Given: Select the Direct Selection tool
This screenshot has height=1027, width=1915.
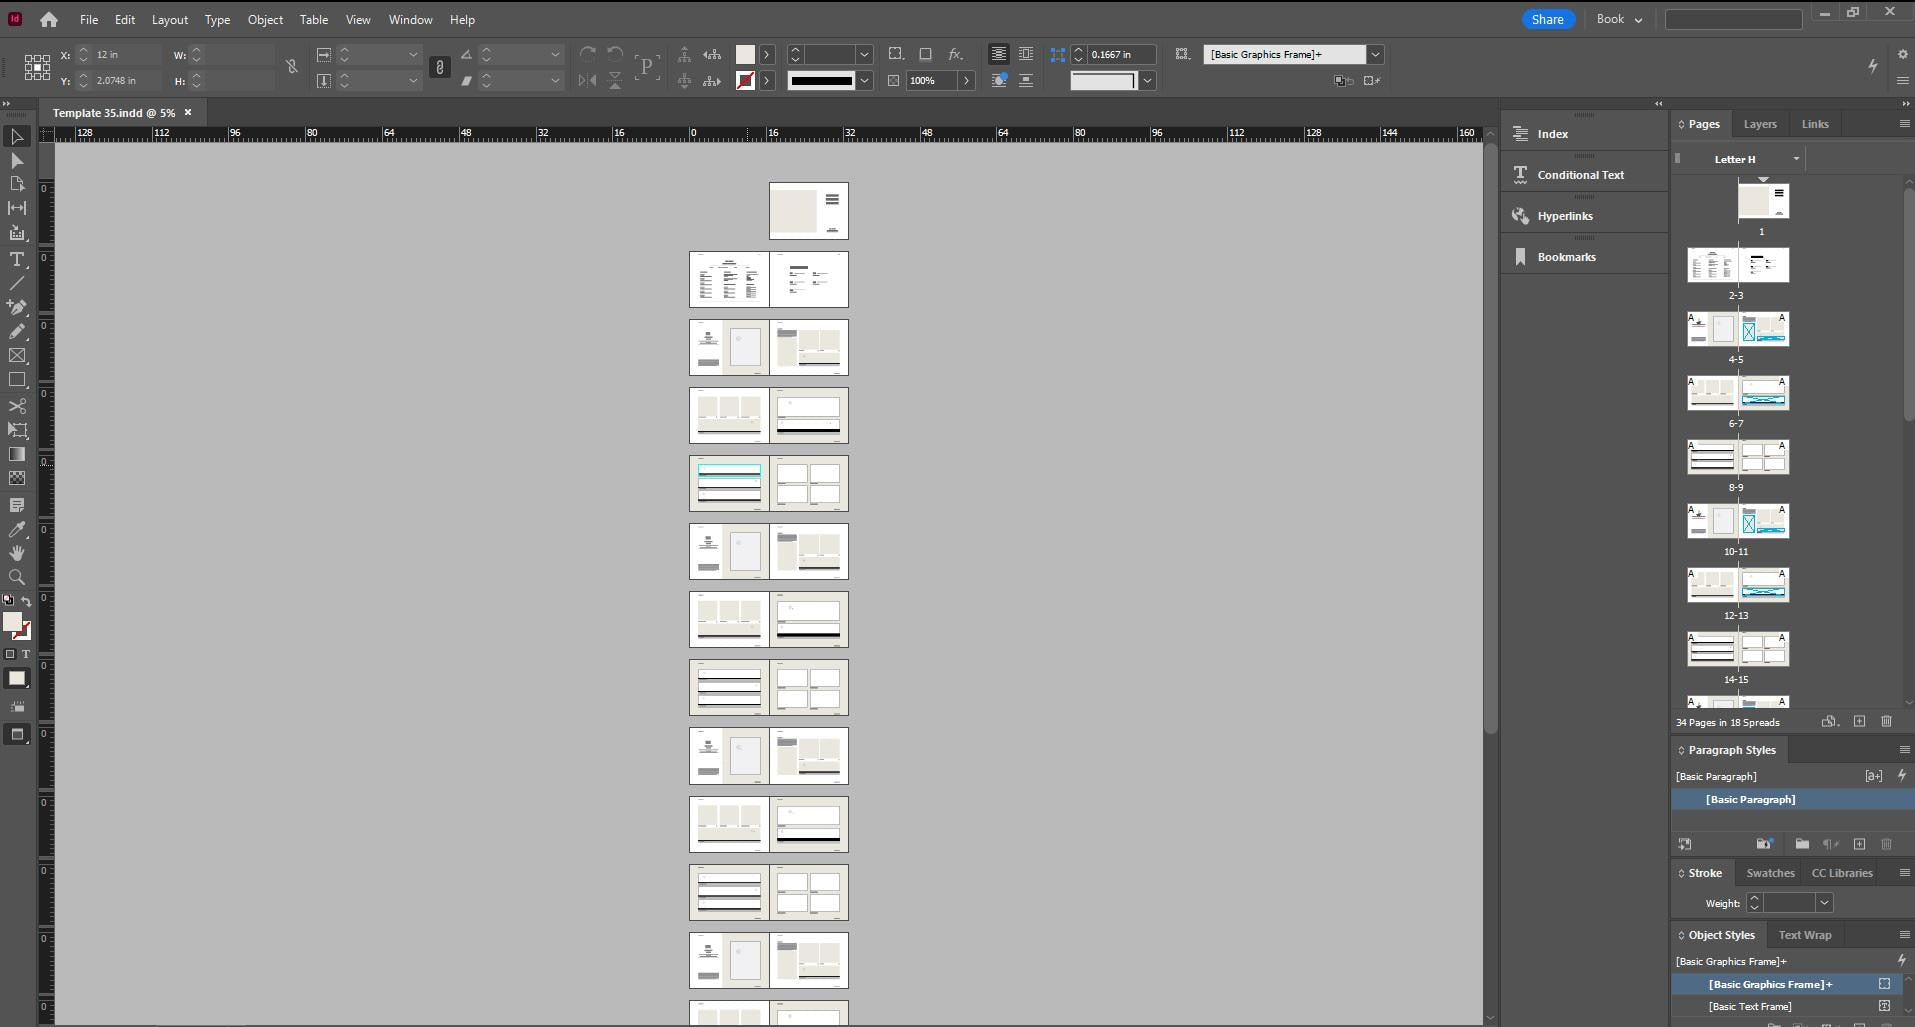Looking at the screenshot, I should [17, 161].
